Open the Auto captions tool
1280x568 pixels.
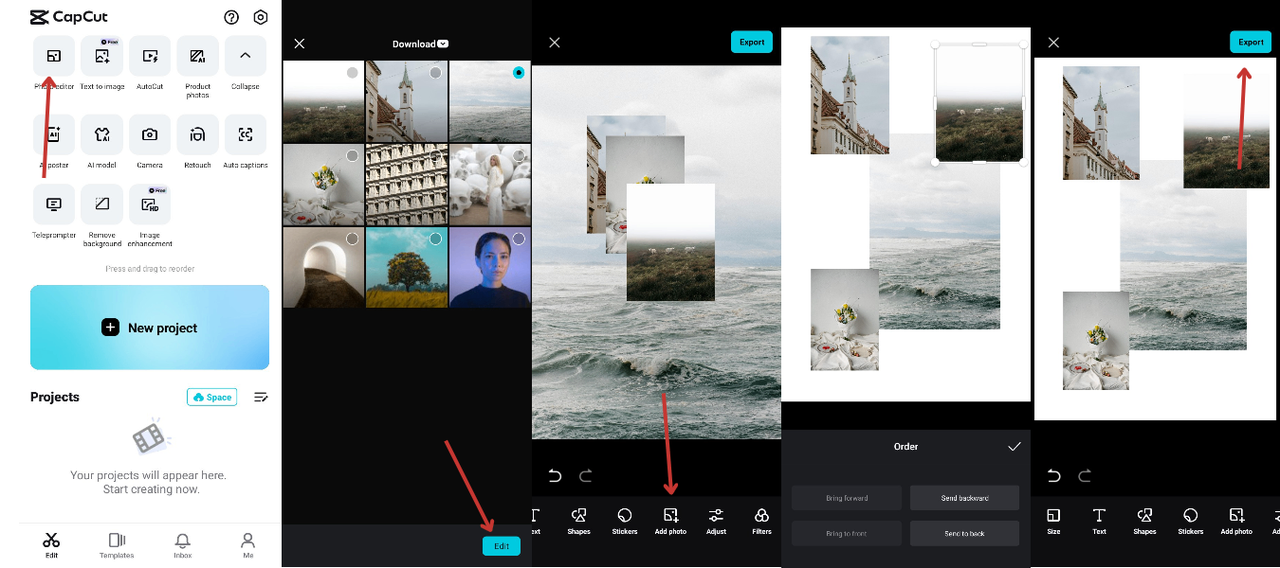[245, 134]
